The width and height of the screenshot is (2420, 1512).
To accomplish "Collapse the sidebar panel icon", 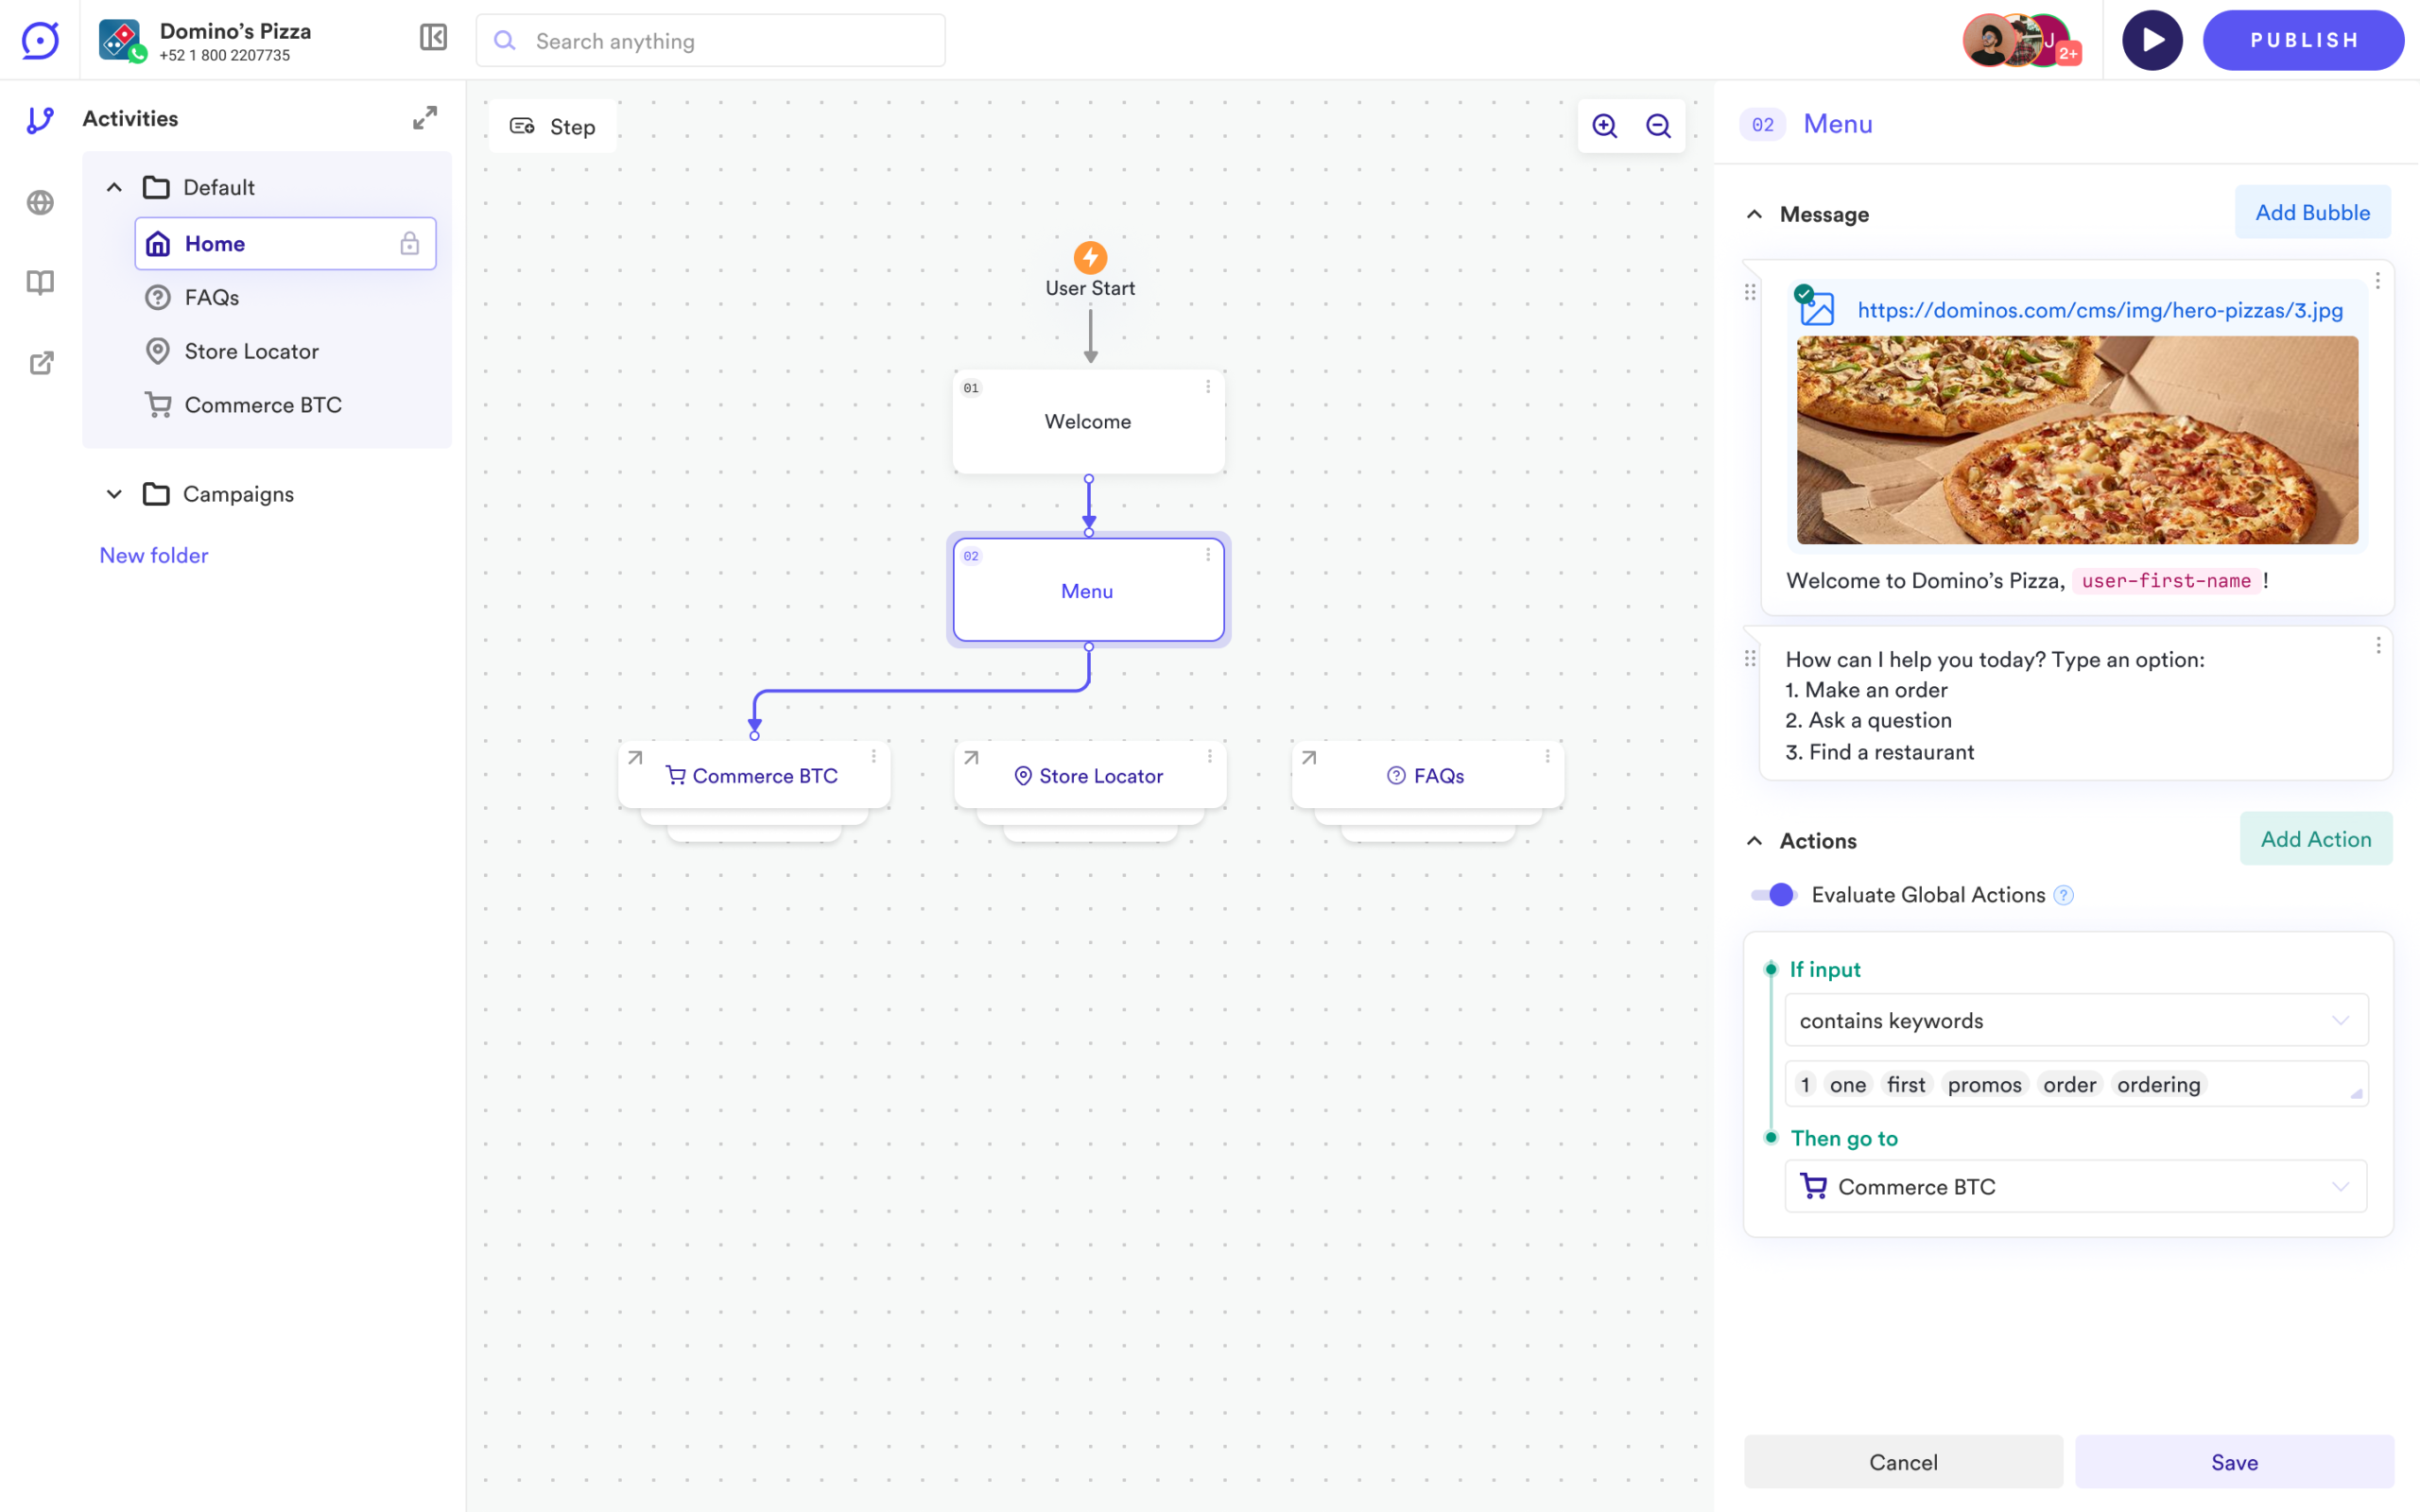I will coord(433,38).
